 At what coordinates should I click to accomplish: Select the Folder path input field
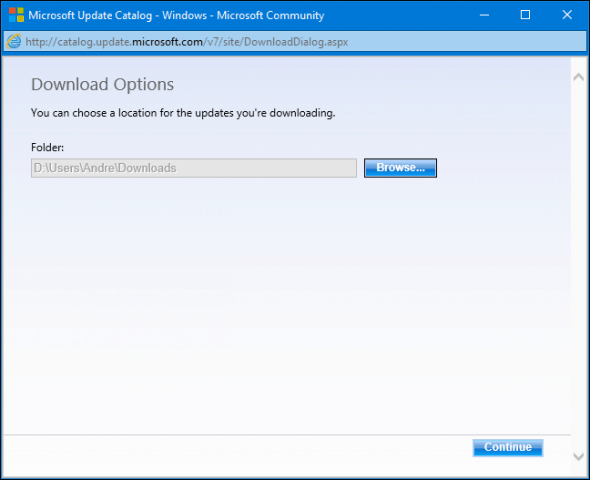[194, 168]
